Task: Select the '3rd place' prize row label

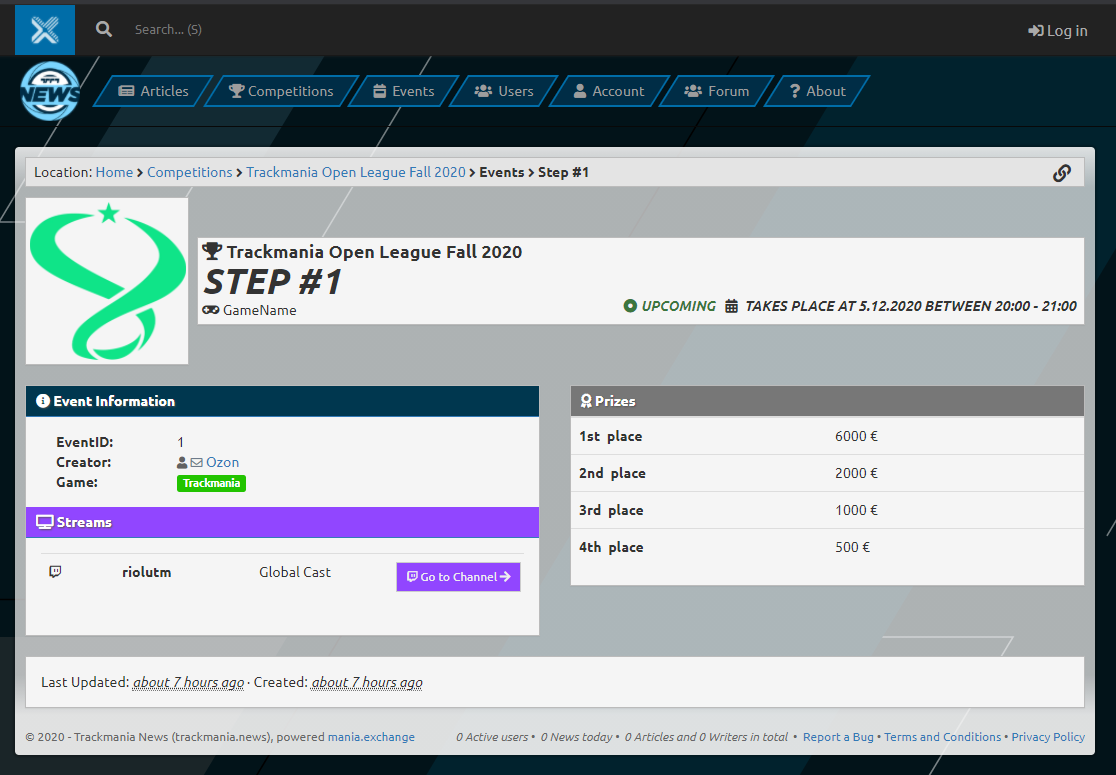Action: [x=611, y=510]
